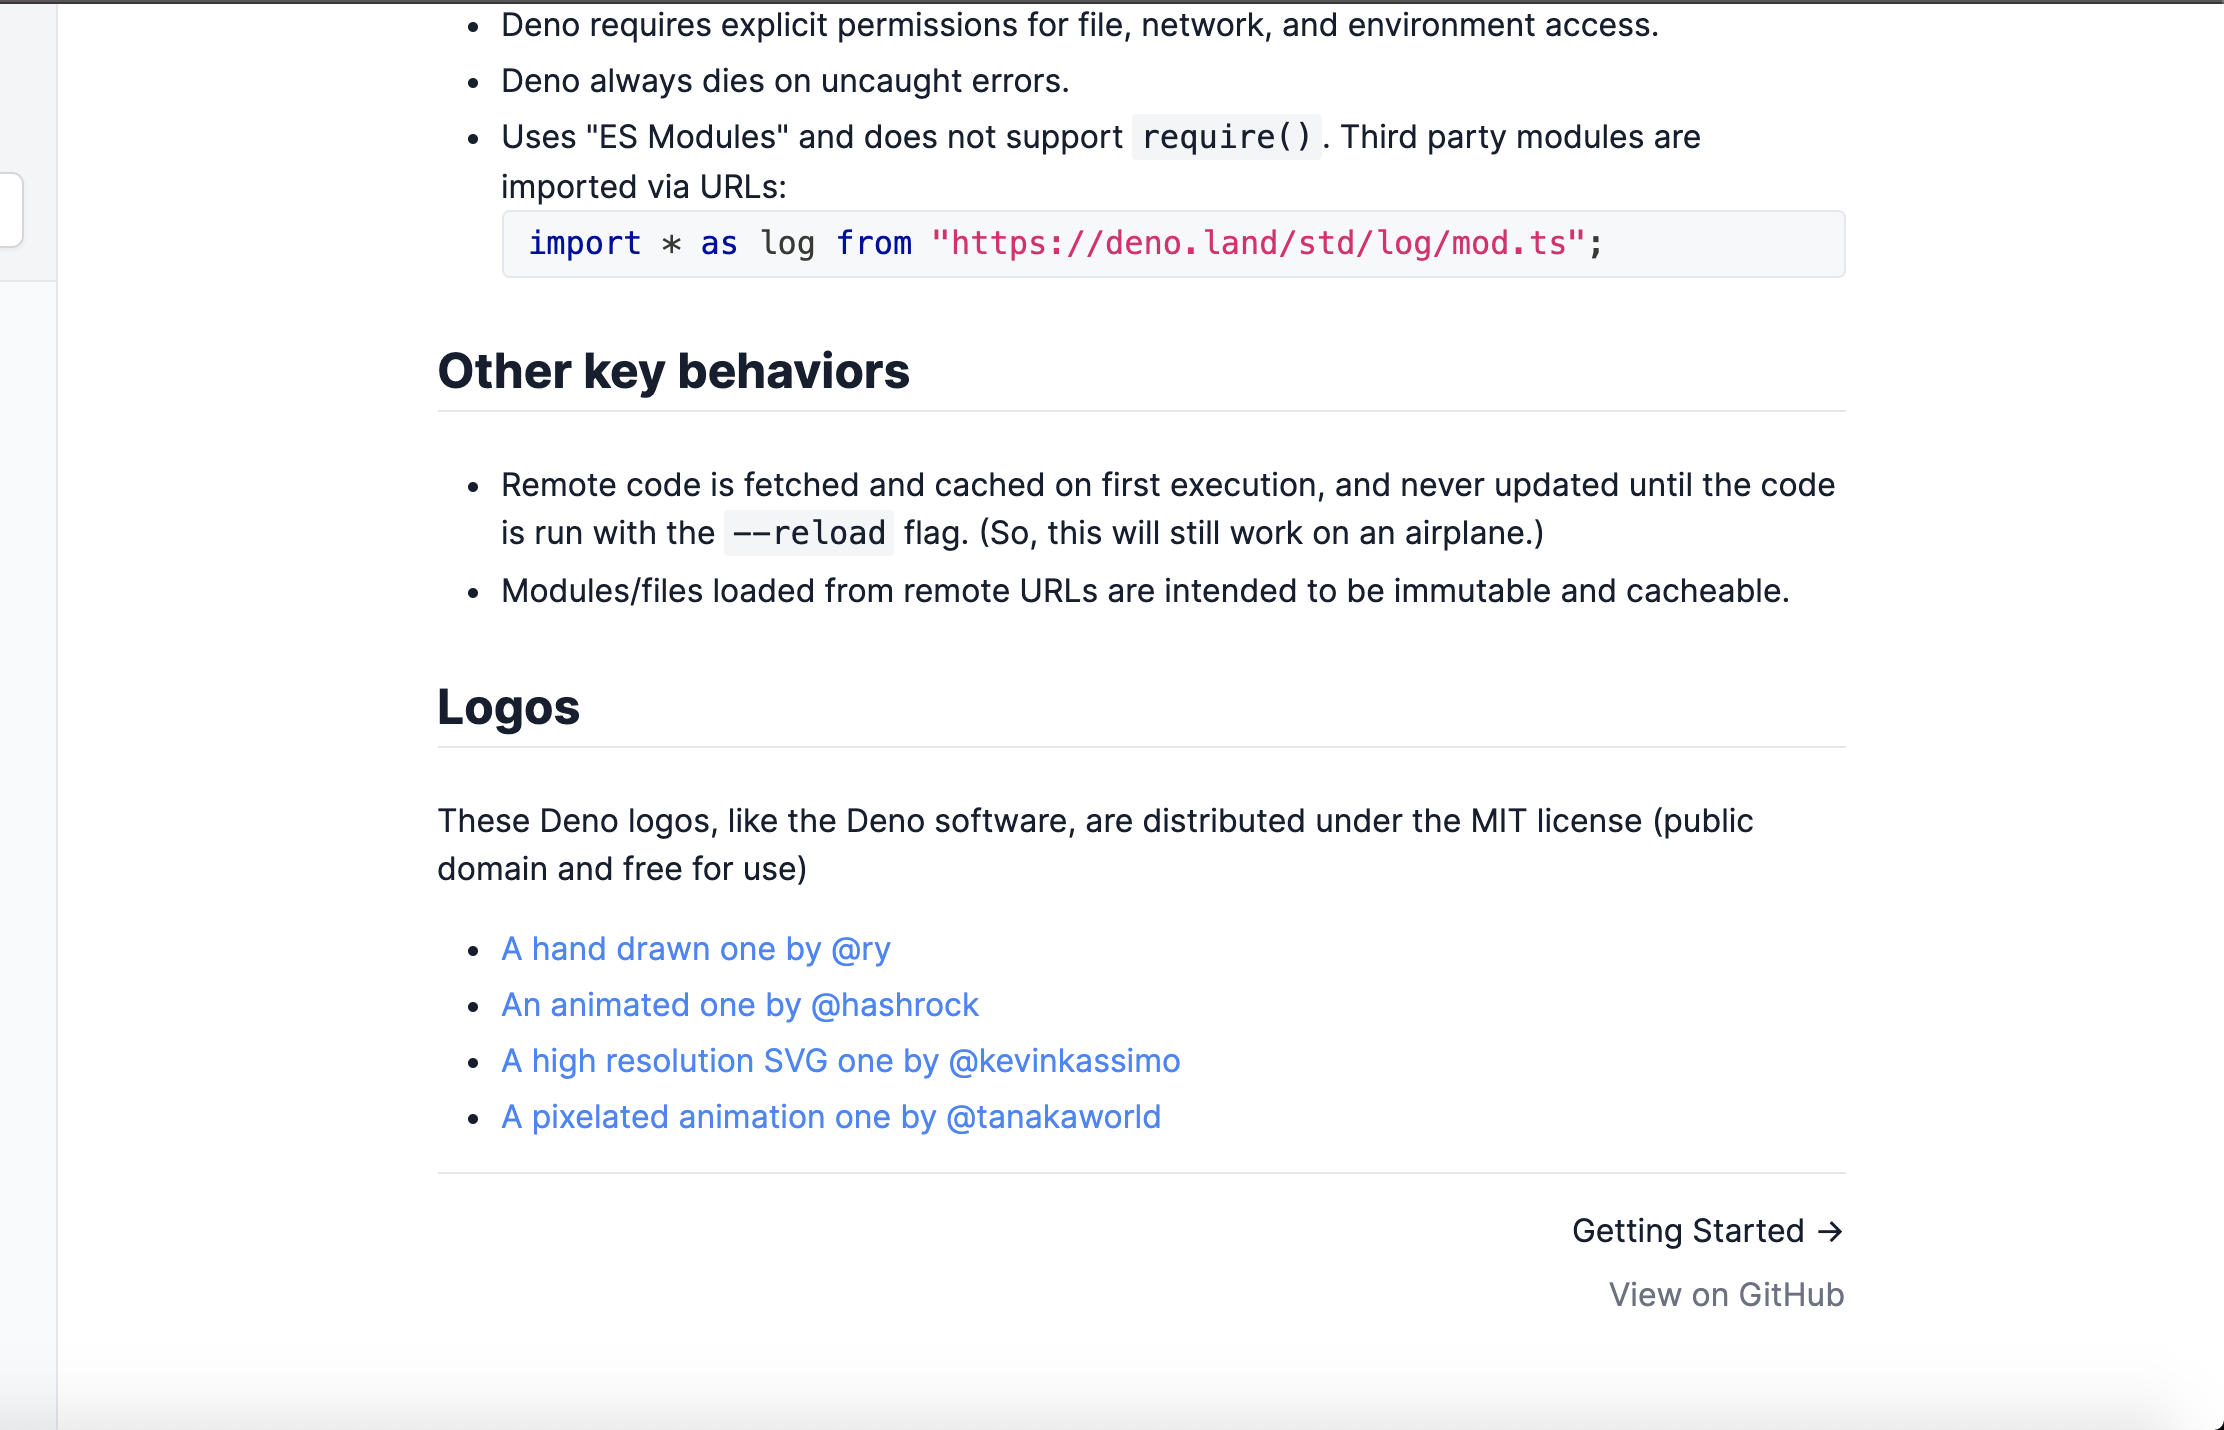Viewport: 2224px width, 1430px height.
Task: Open the pixelated animation logo by @tanakaworld
Action: pyautogui.click(x=831, y=1117)
